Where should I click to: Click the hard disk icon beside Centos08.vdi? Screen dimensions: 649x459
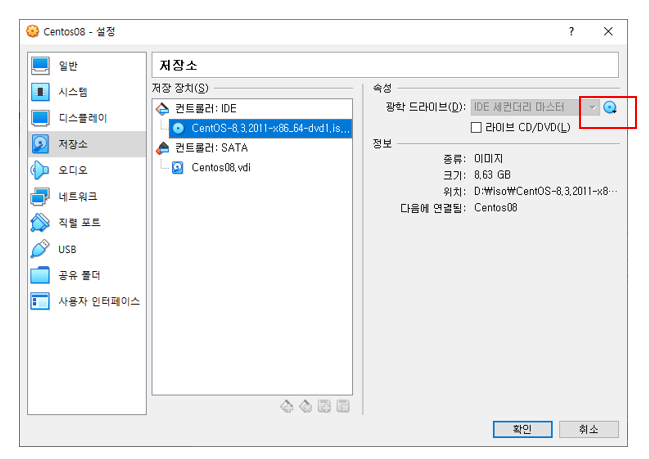178,168
